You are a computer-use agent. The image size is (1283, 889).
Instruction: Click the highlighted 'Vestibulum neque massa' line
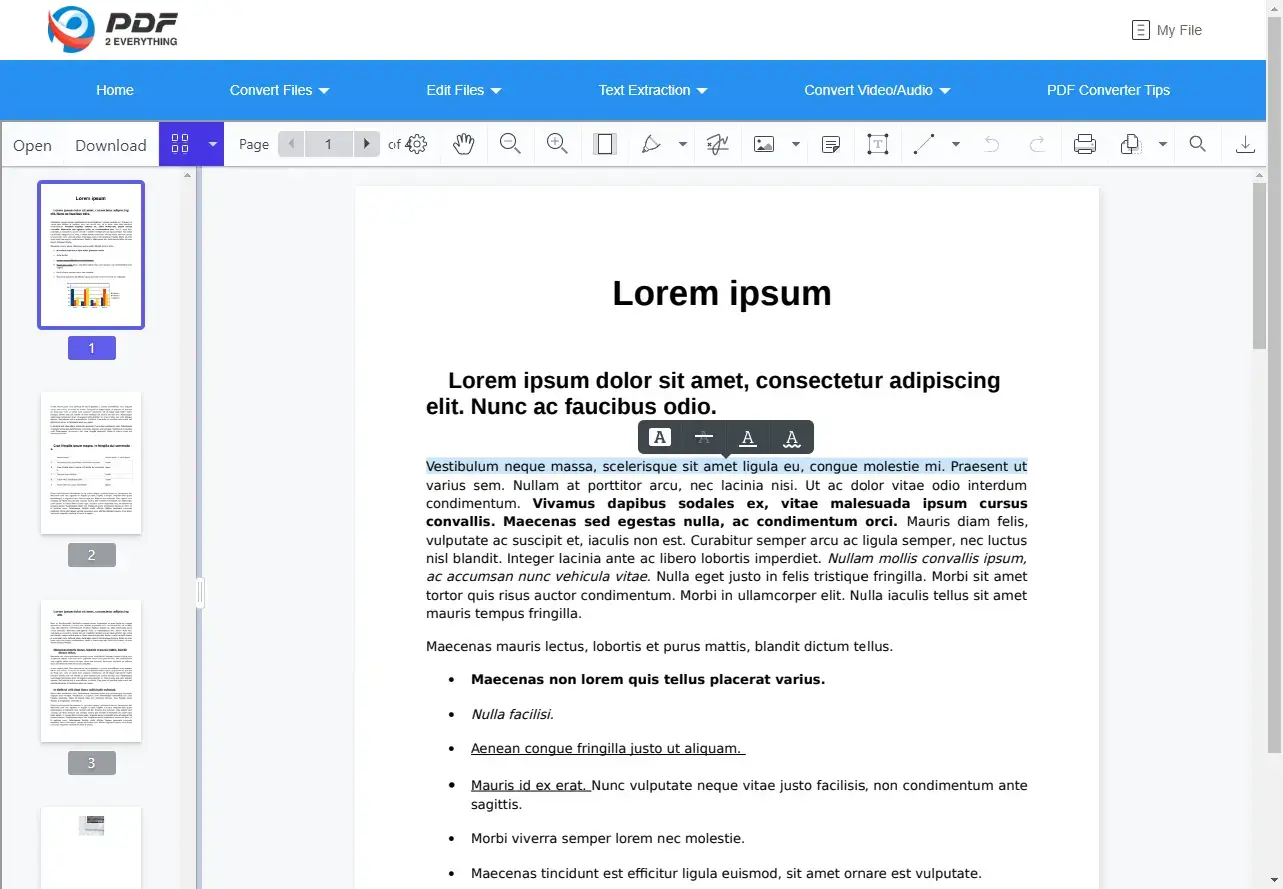pyautogui.click(x=726, y=466)
